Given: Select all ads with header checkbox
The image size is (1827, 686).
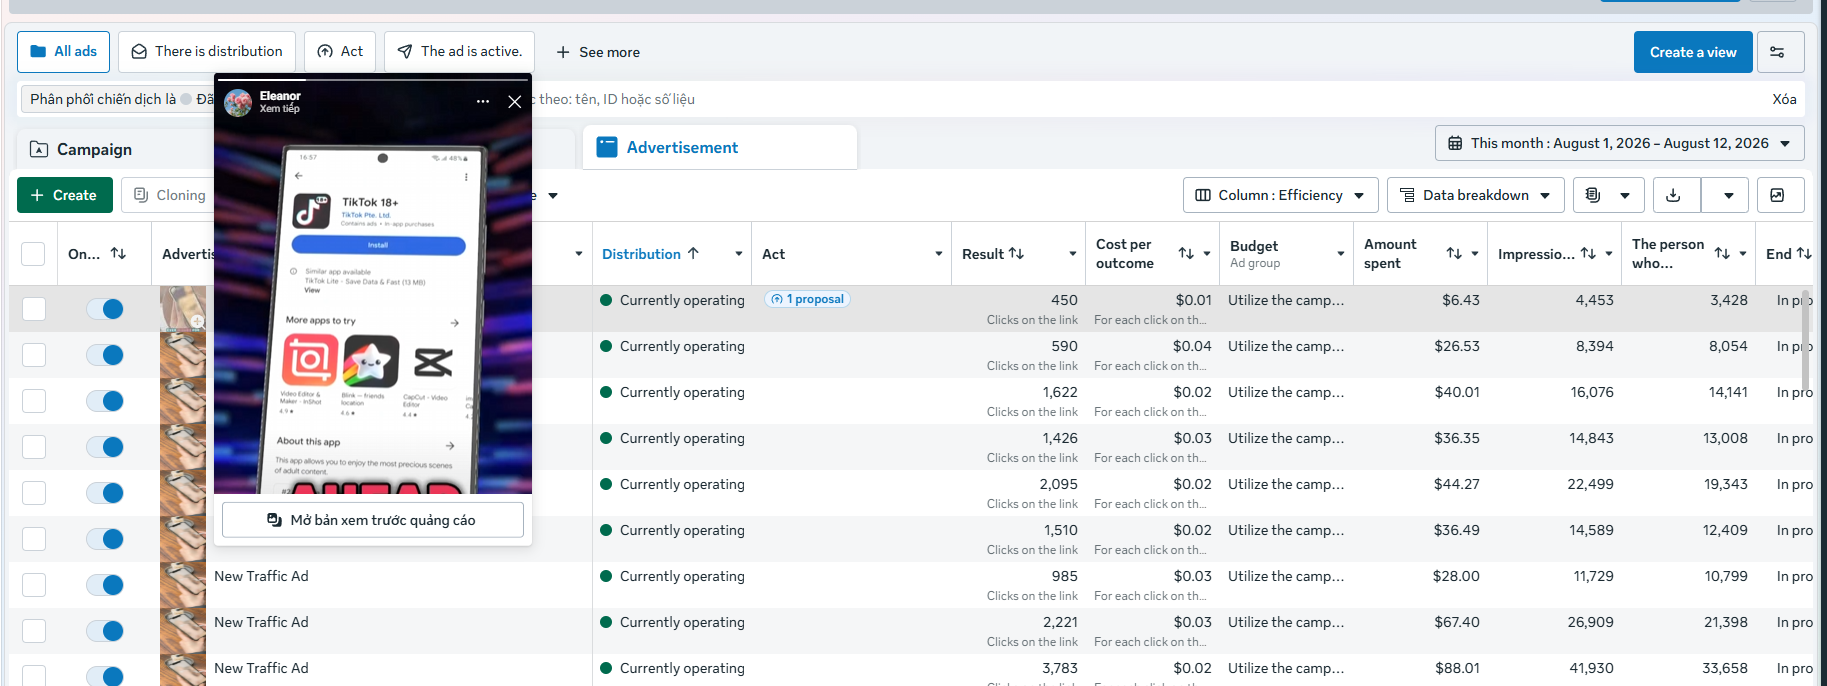Looking at the screenshot, I should point(33,254).
